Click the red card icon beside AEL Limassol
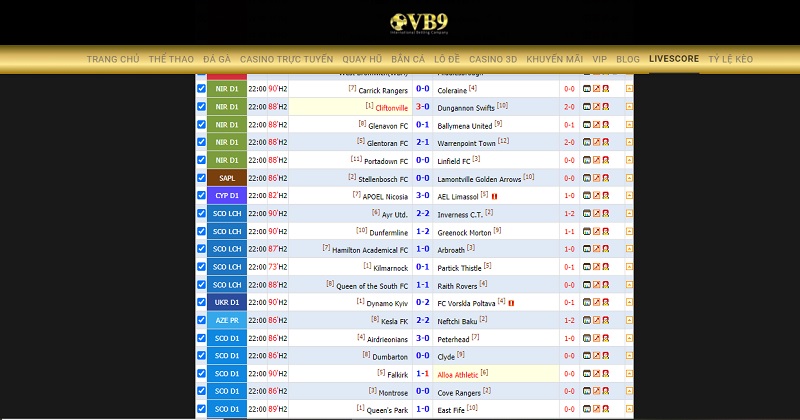The width and height of the screenshot is (800, 420). pyautogui.click(x=494, y=196)
